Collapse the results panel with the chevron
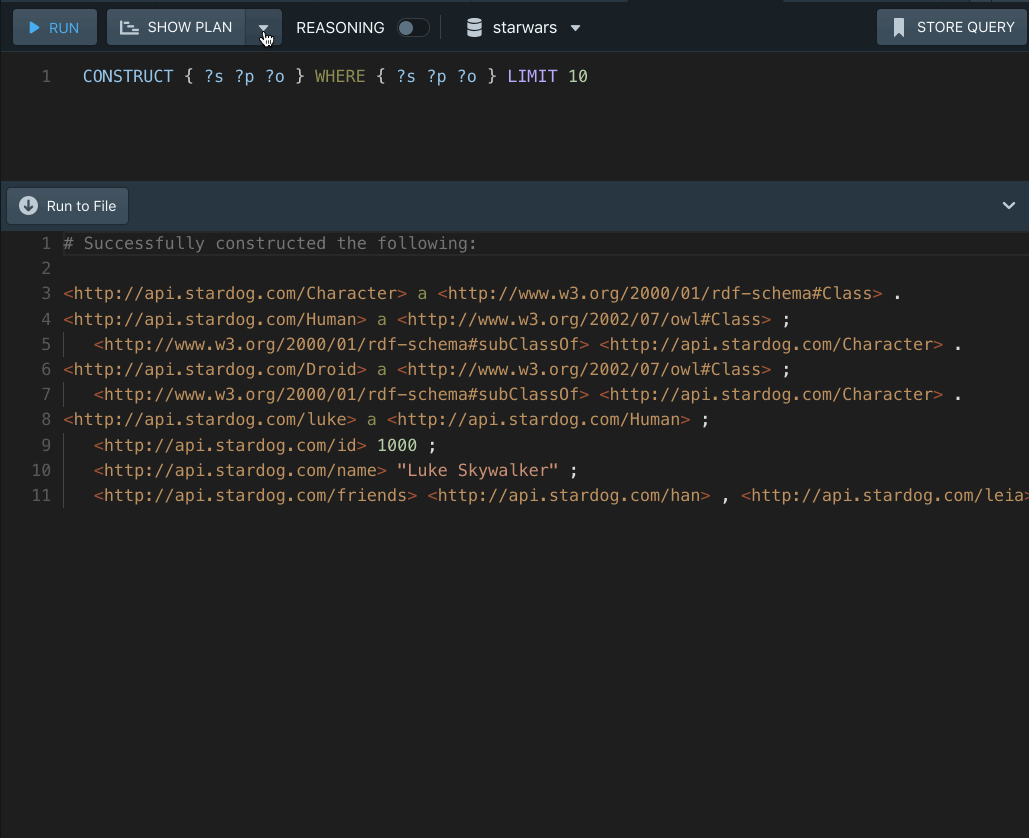This screenshot has width=1029, height=838. [1008, 206]
